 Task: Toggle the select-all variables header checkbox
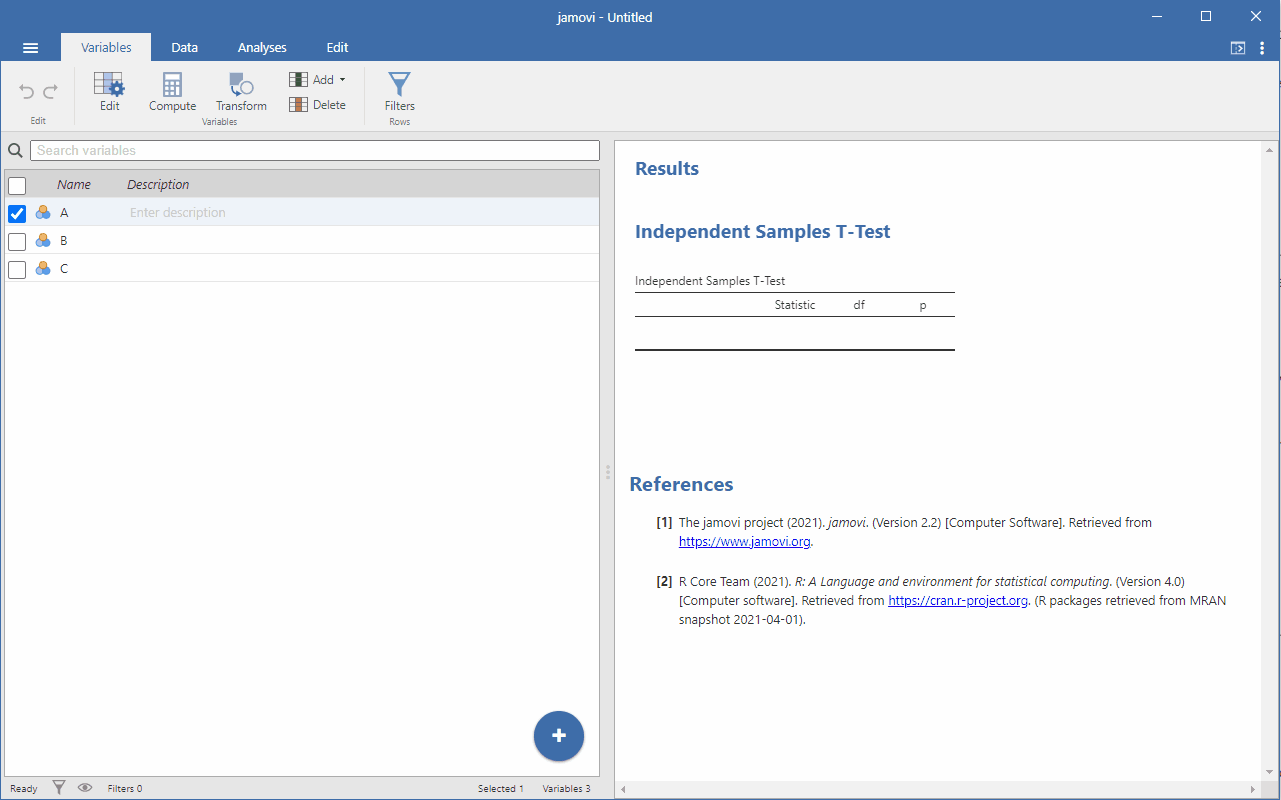coord(17,185)
